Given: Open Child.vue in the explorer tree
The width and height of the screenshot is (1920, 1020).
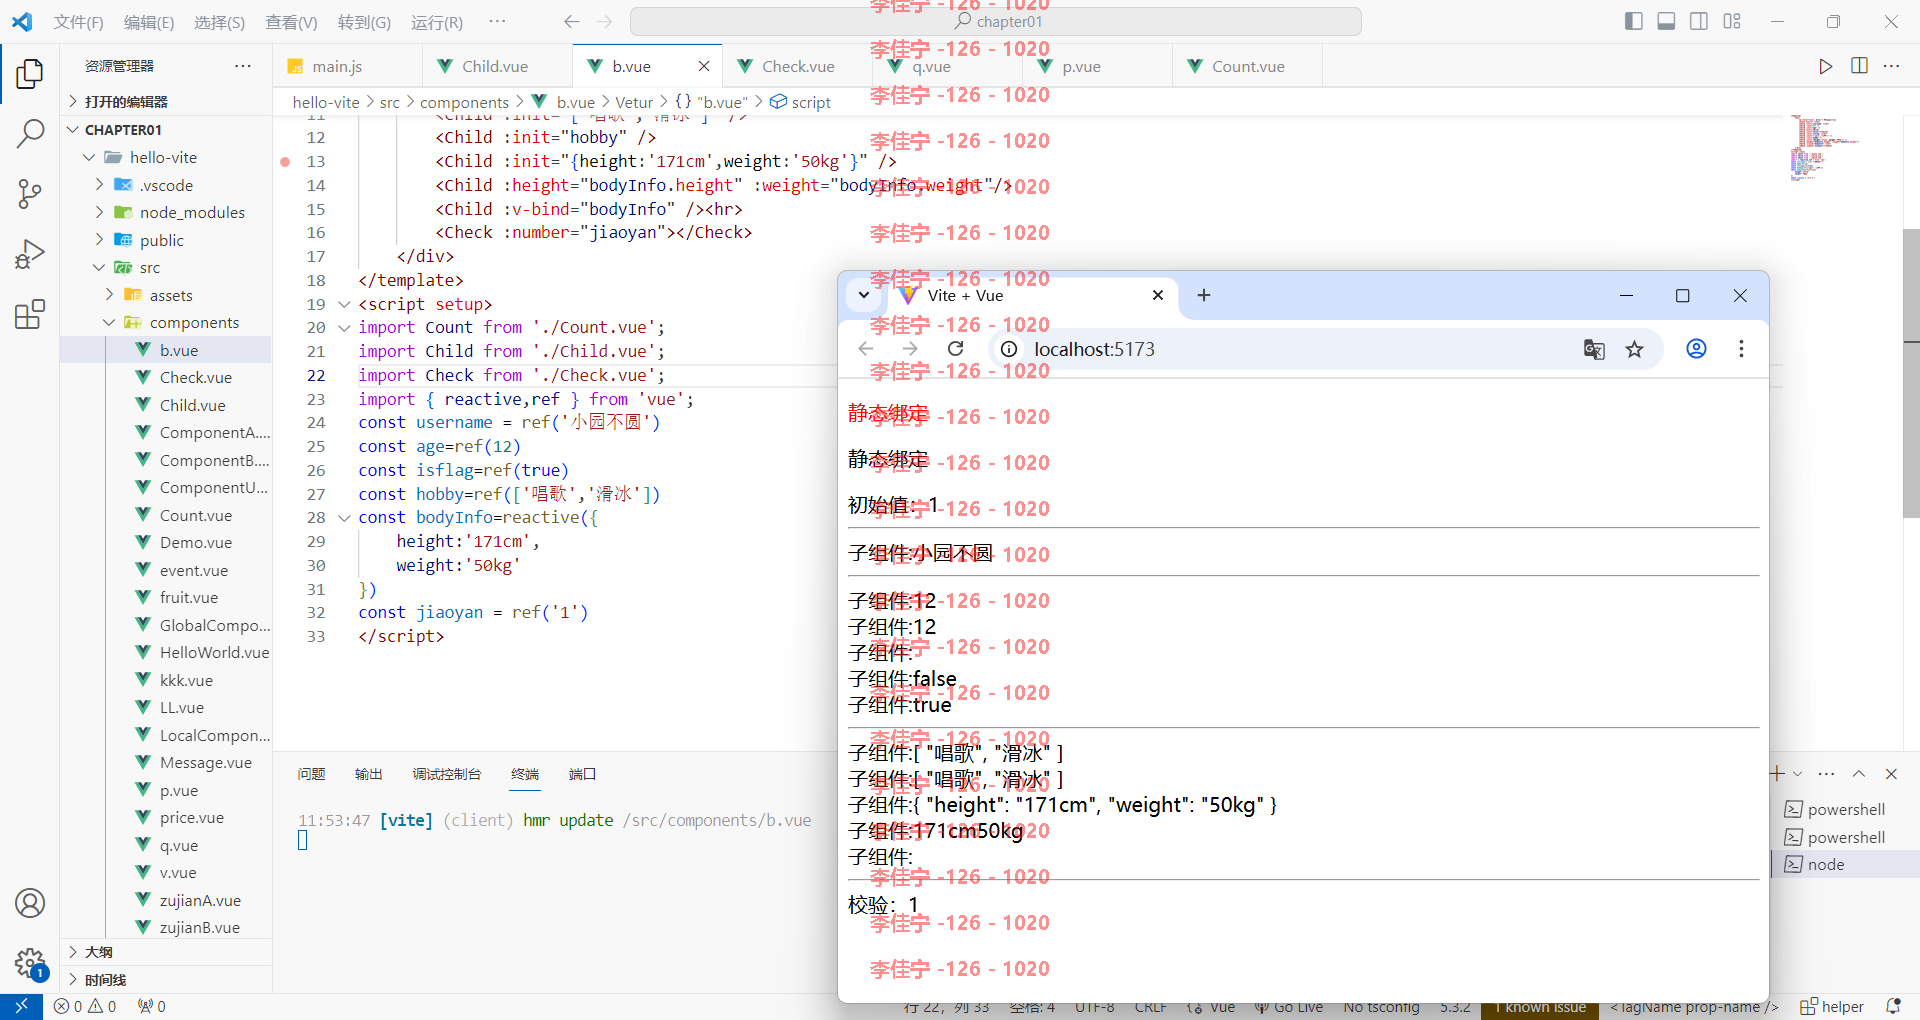Looking at the screenshot, I should [x=192, y=405].
